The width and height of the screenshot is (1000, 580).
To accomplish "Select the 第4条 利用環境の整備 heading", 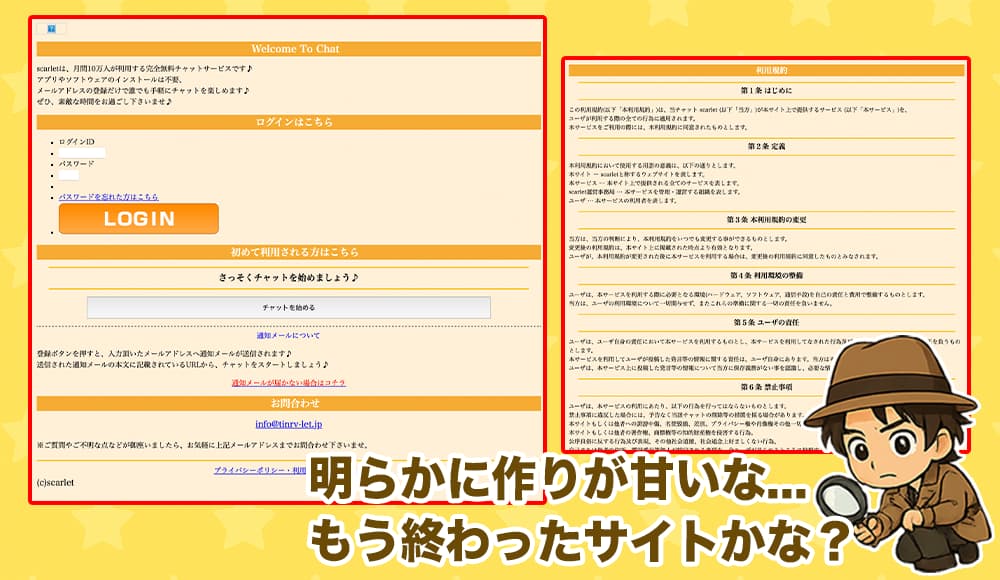I will 766,274.
